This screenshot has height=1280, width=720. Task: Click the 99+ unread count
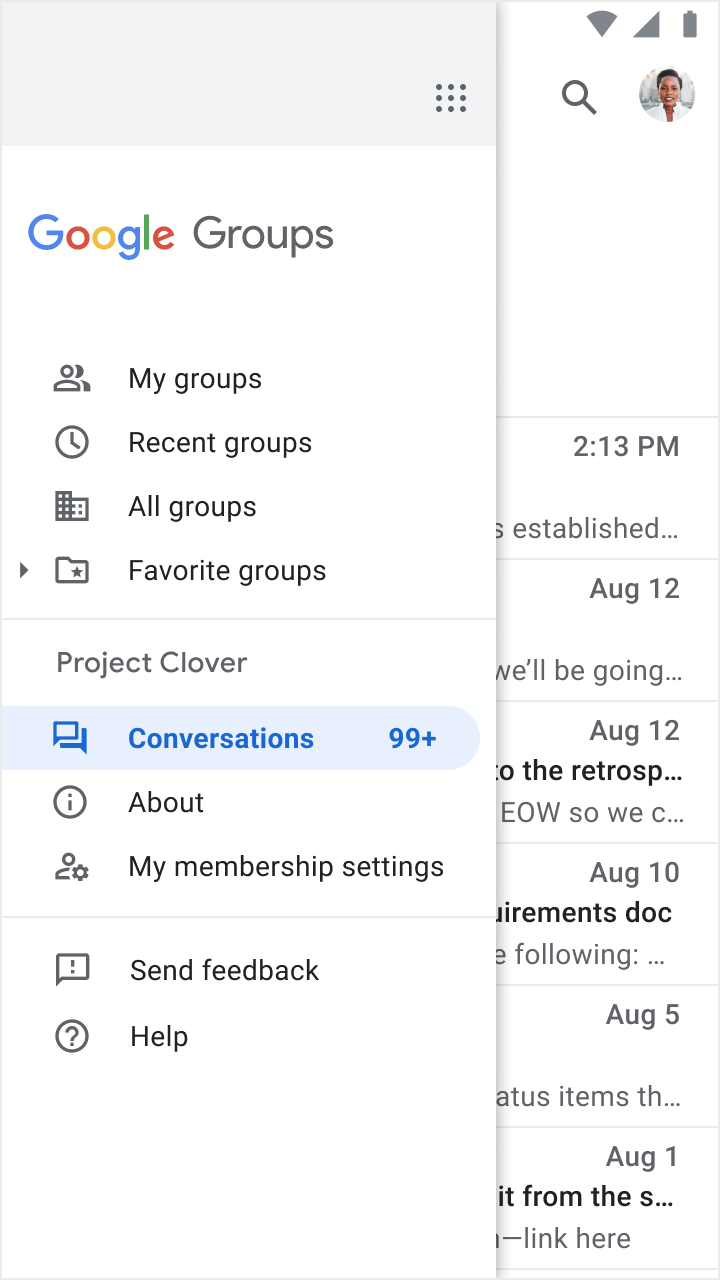coord(413,738)
